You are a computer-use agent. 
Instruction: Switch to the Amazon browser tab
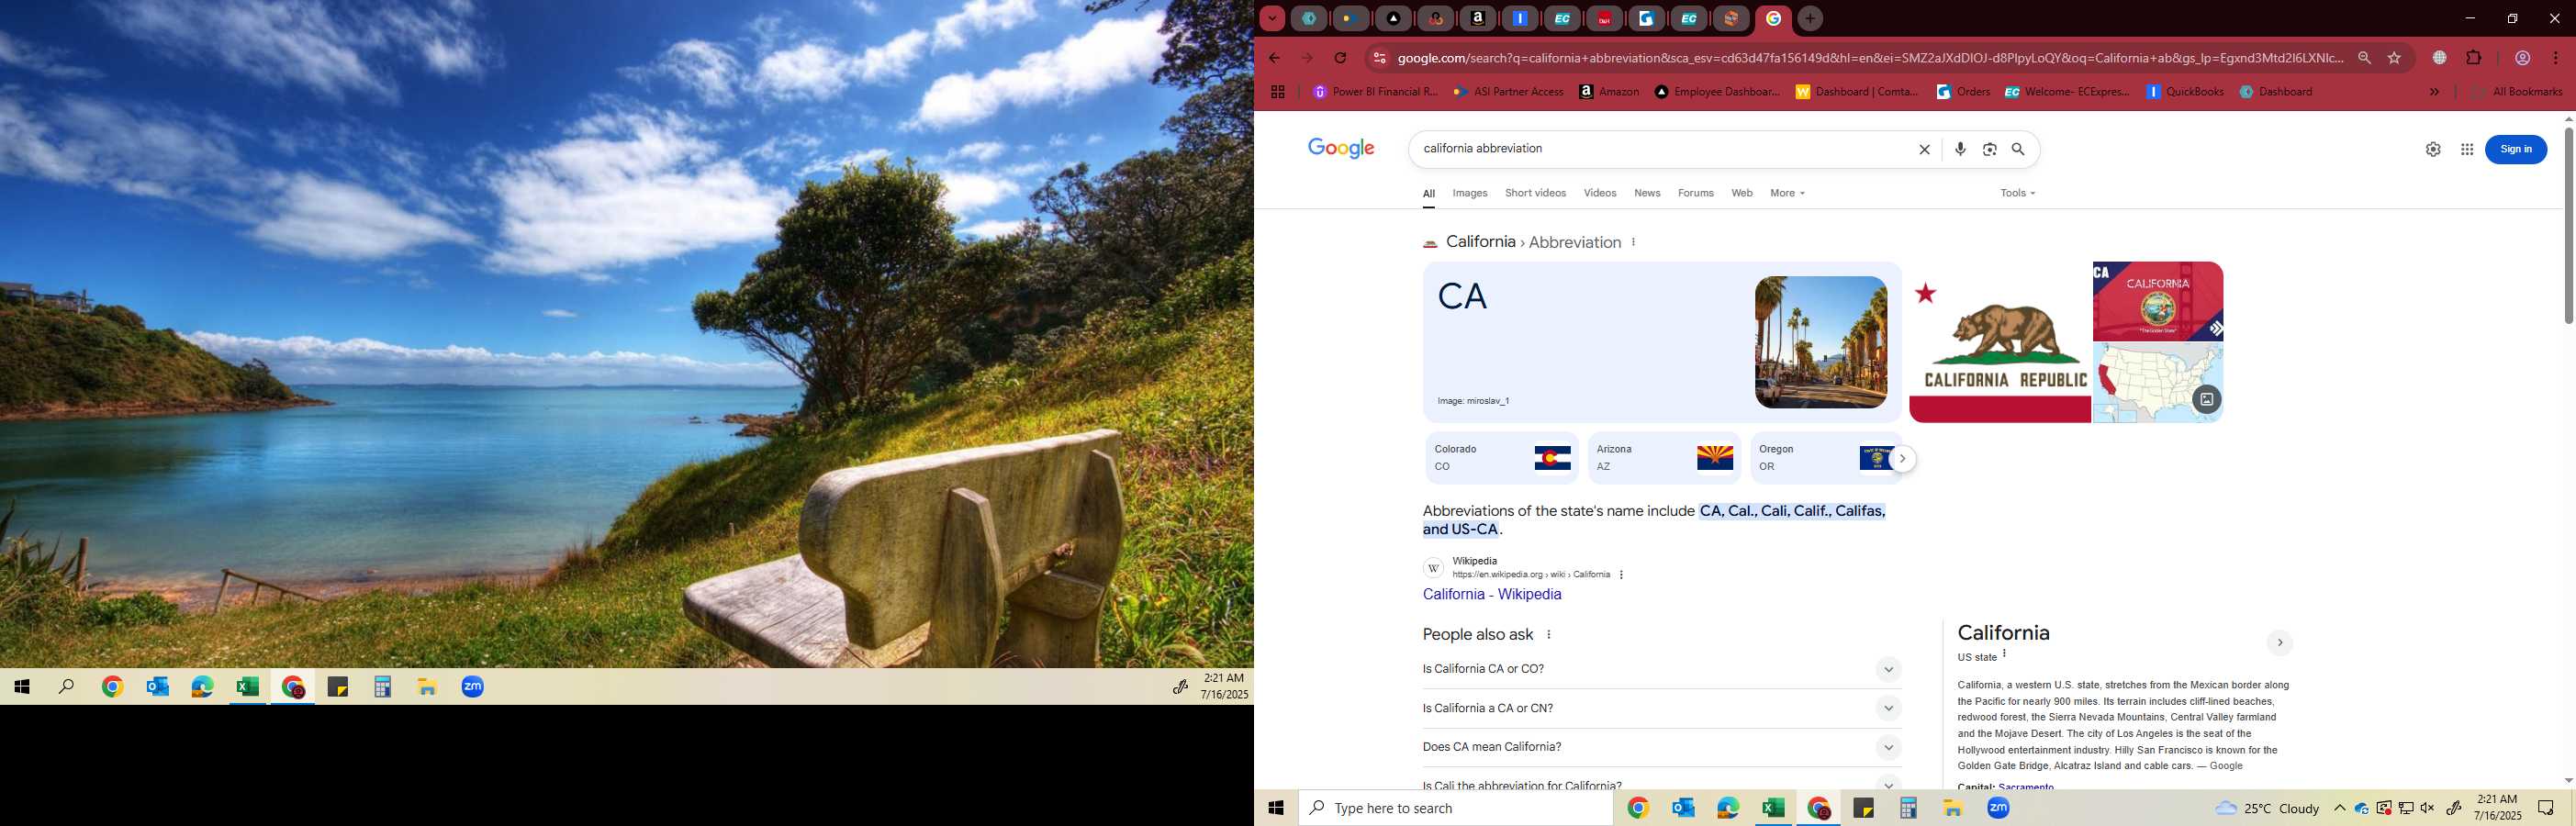pyautogui.click(x=1478, y=18)
